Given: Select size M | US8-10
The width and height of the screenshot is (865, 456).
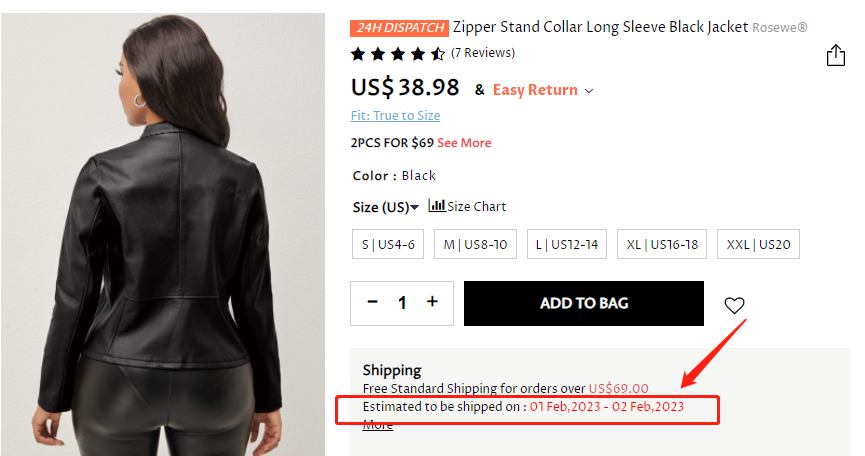Looking at the screenshot, I should 475,244.
